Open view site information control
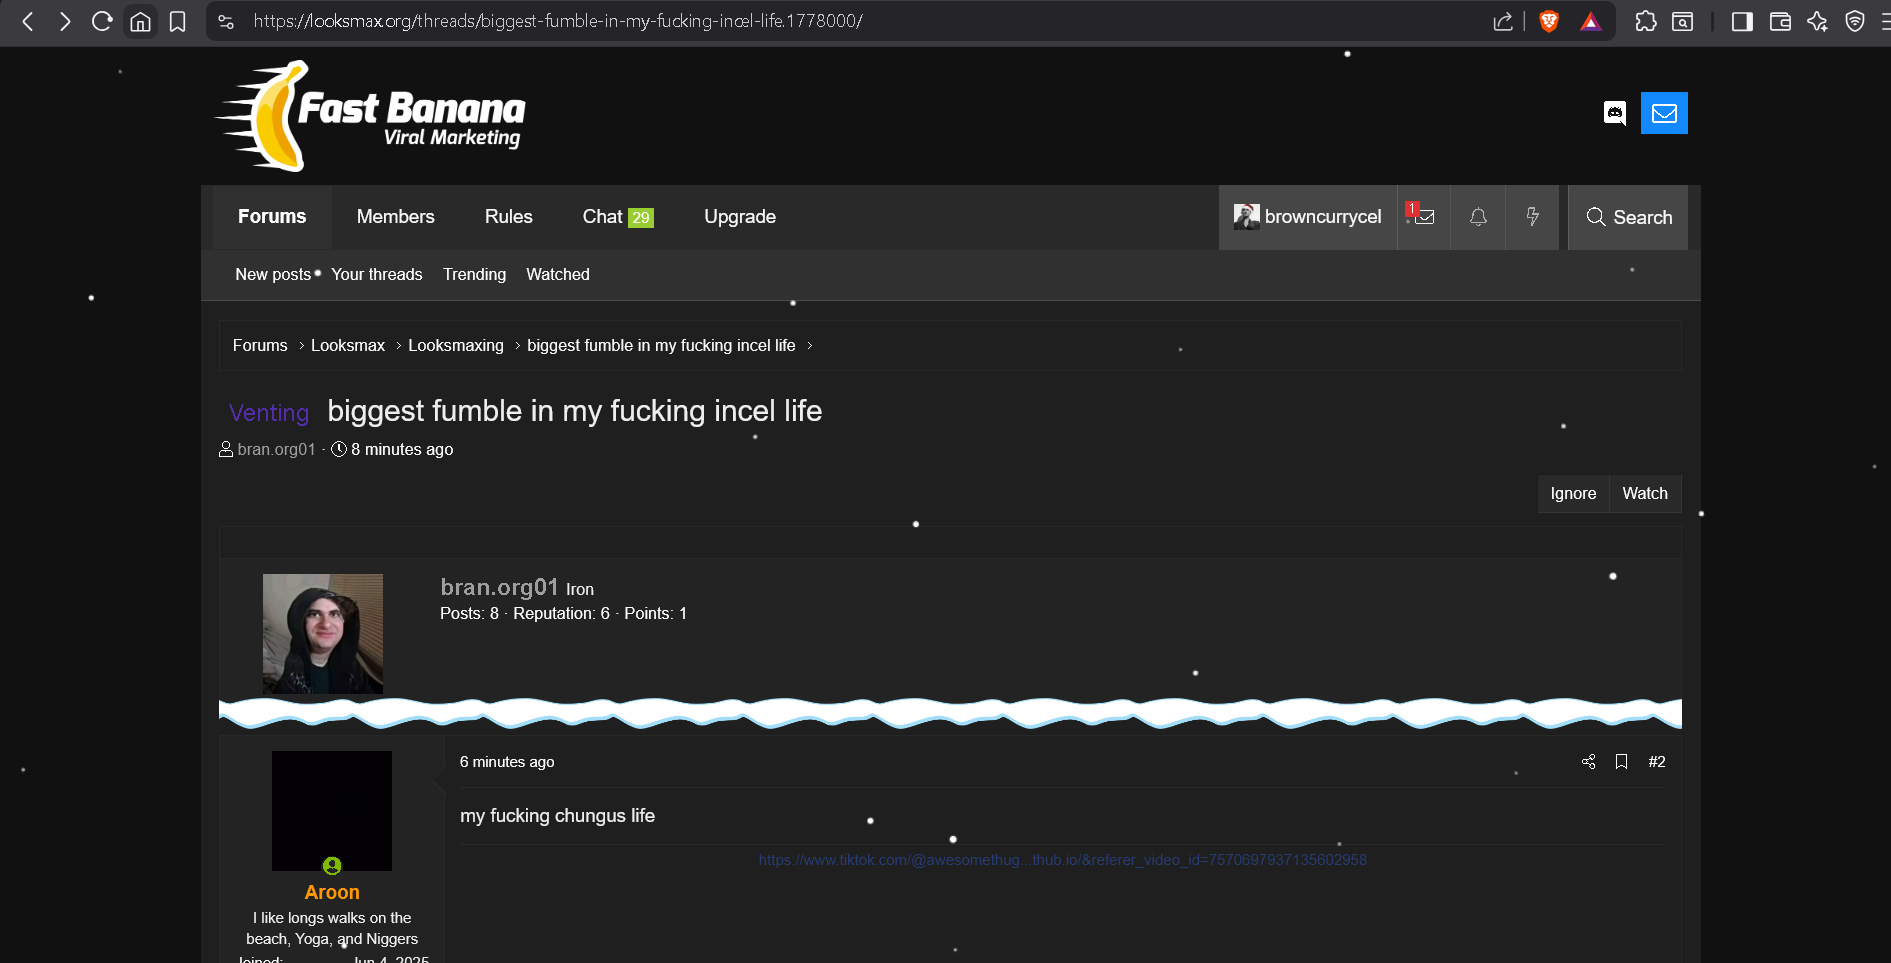The image size is (1891, 963). click(x=226, y=21)
